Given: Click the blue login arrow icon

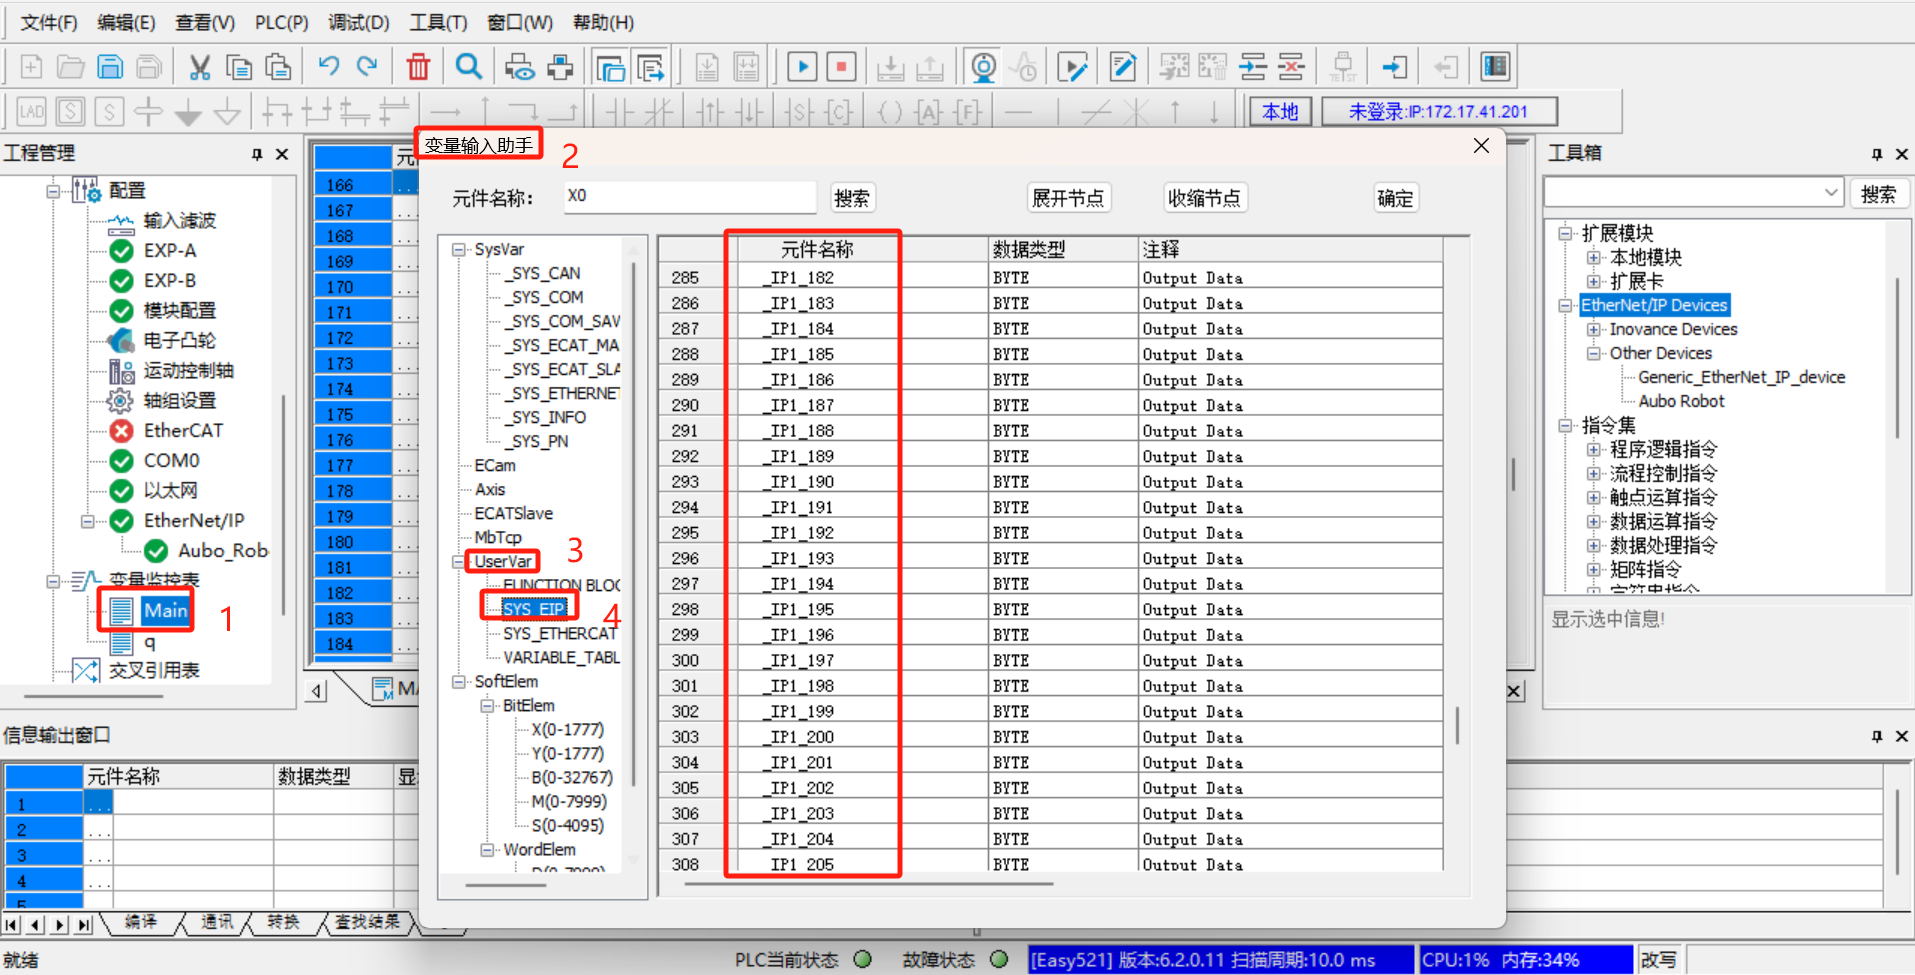Looking at the screenshot, I should pos(1394,67).
